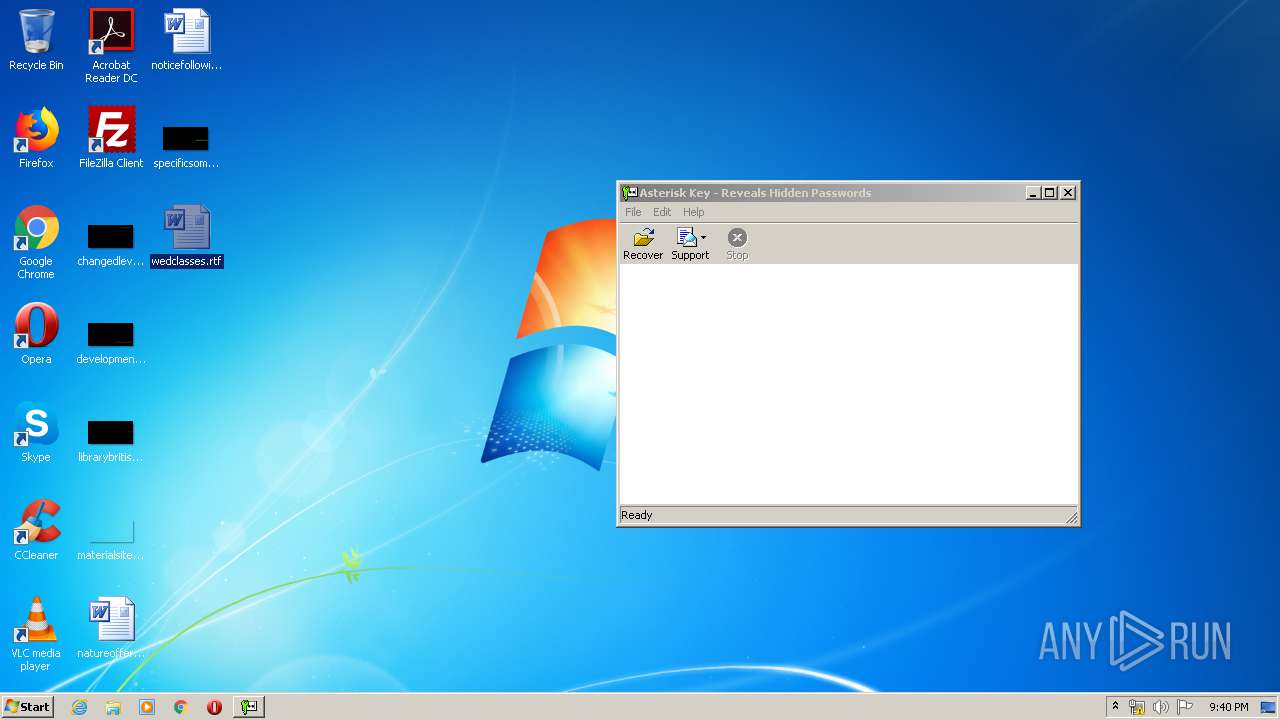Select the librarybritis desktop file
Image resolution: width=1280 pixels, height=720 pixels.
(111, 441)
